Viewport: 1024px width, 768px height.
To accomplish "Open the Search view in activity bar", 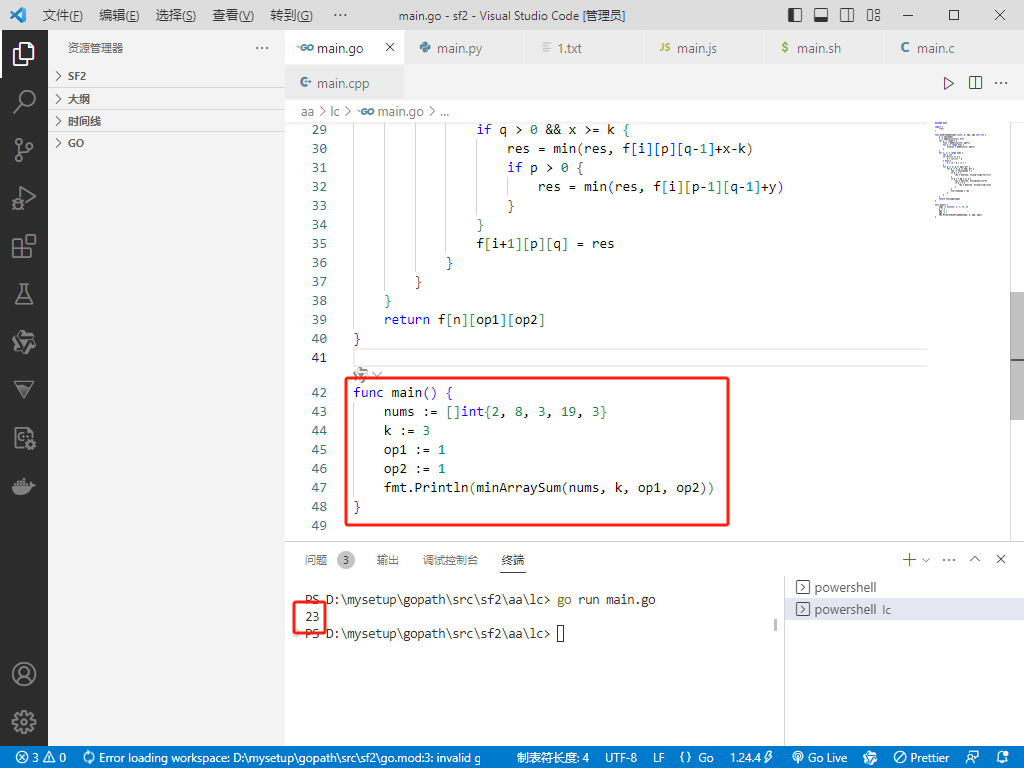I will coord(24,102).
